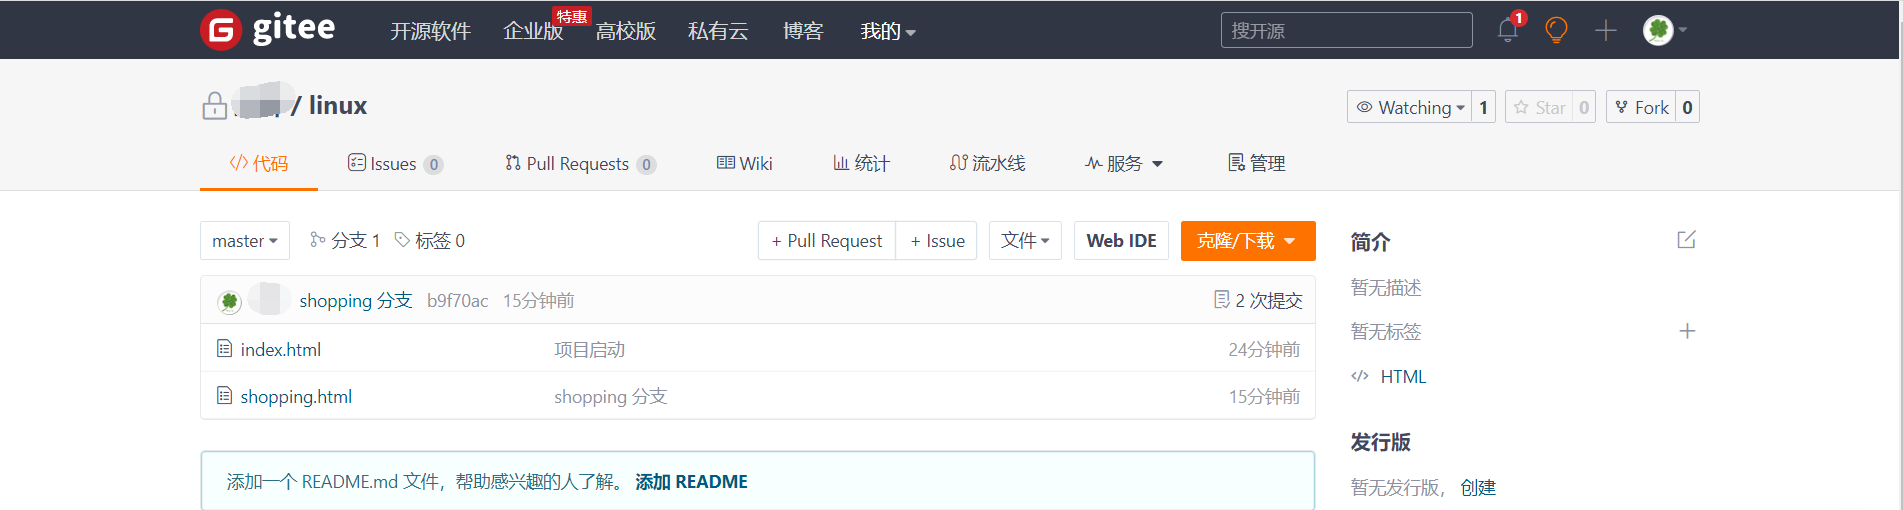The height and width of the screenshot is (510, 1903).
Task: Open the 标签 0 tags link
Action: click(430, 240)
